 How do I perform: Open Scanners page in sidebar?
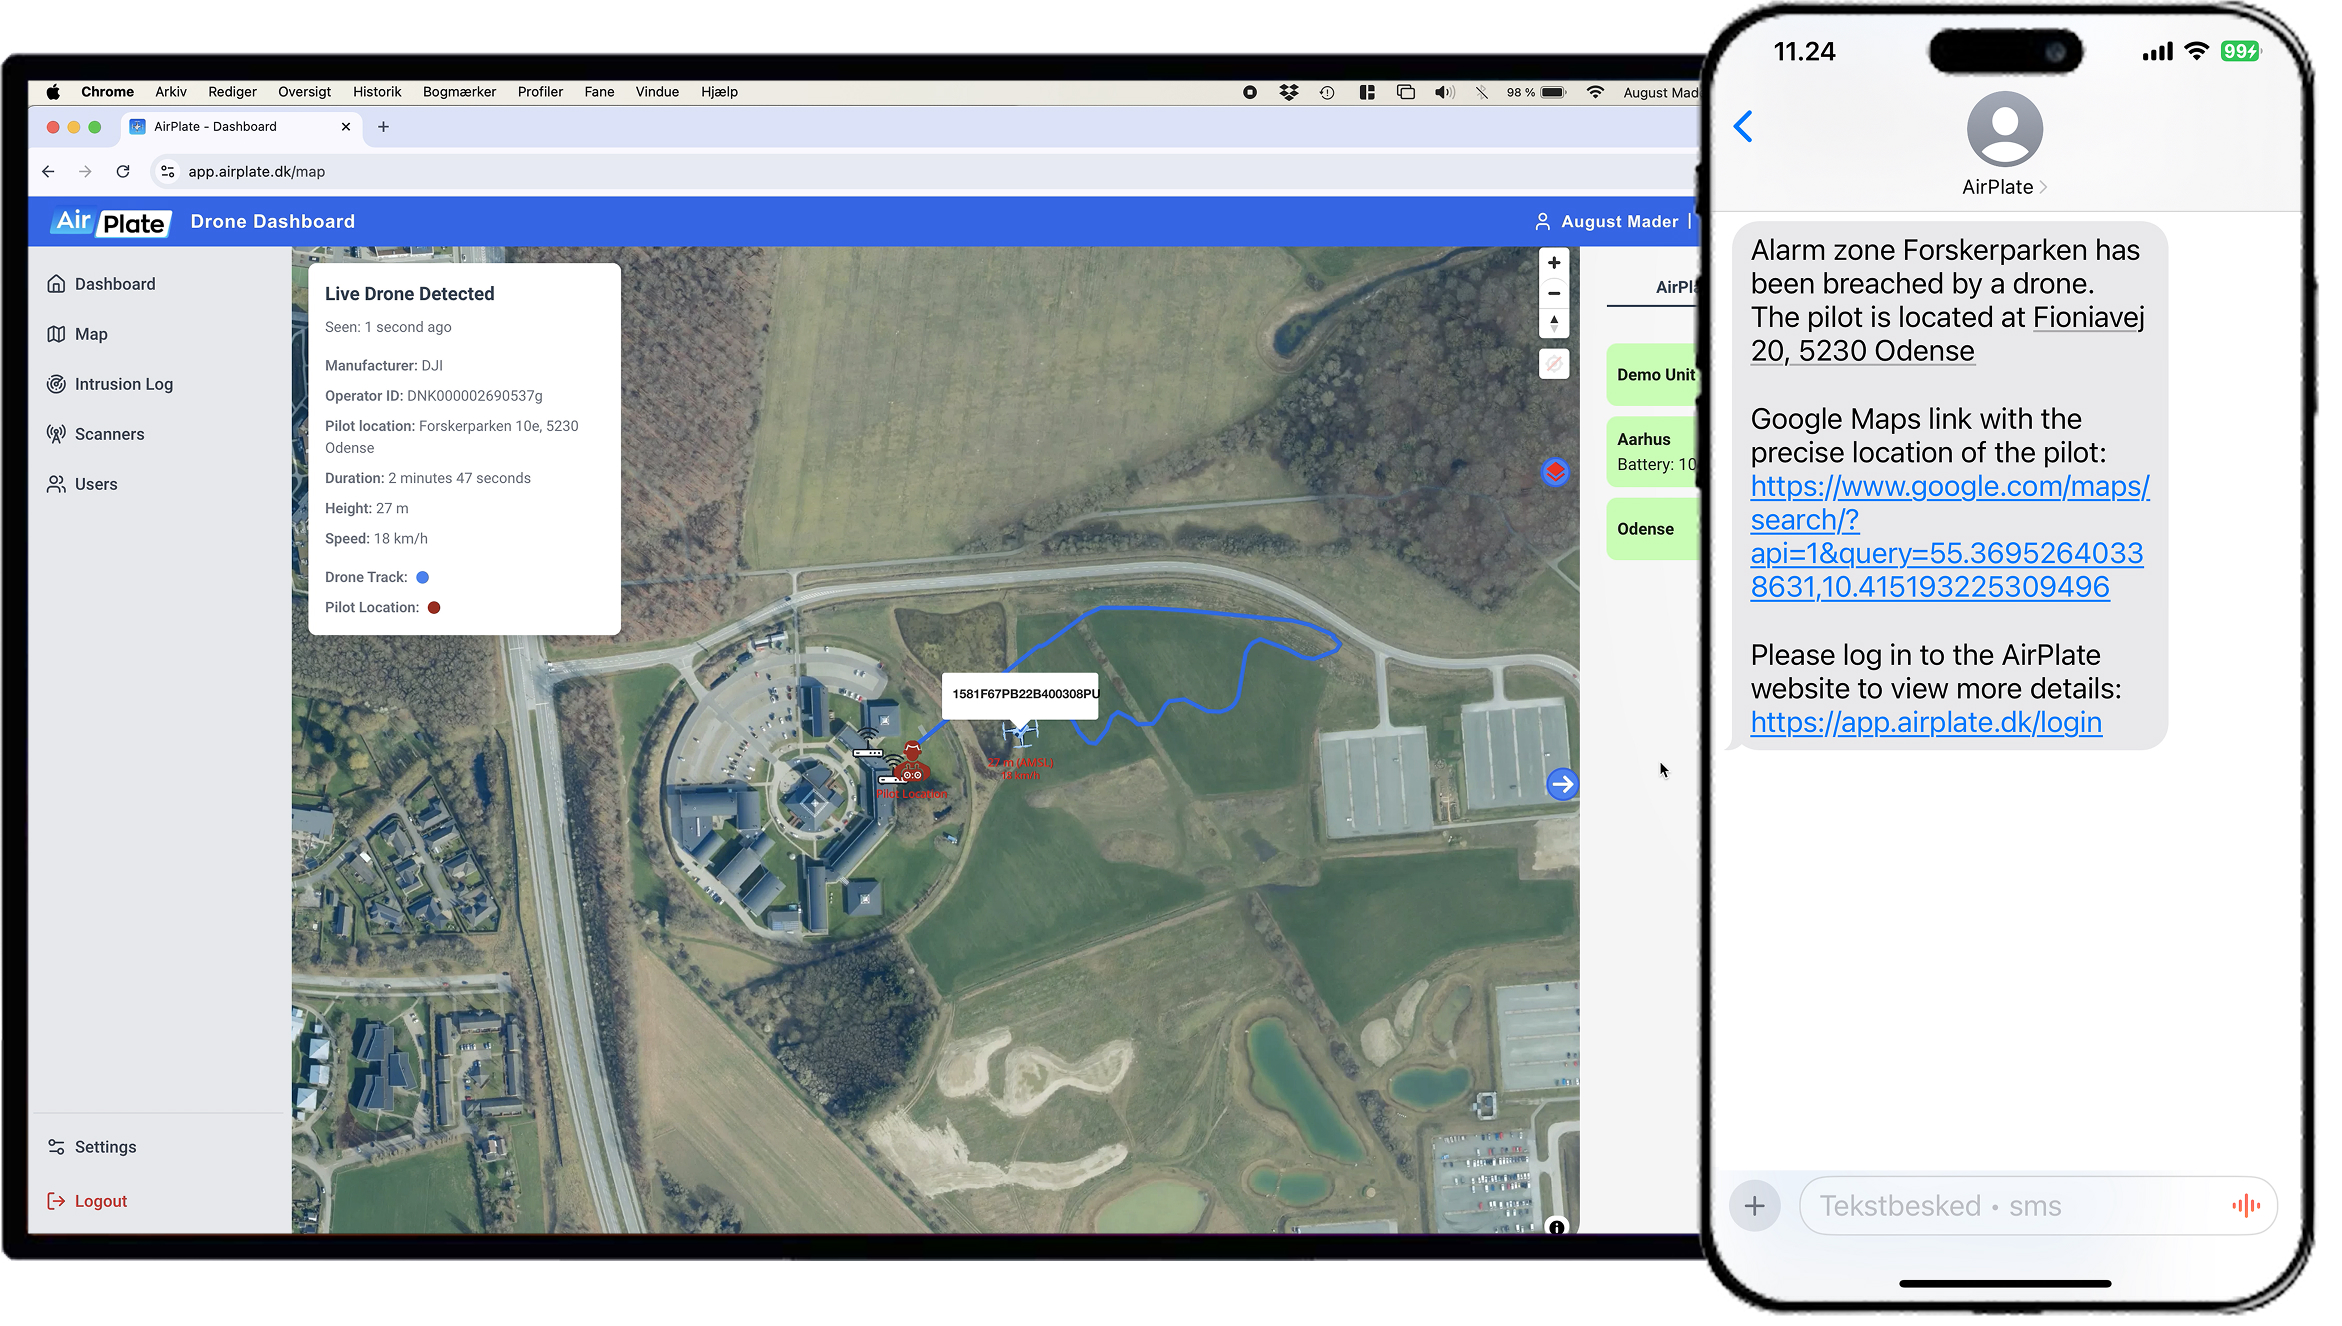click(x=109, y=434)
